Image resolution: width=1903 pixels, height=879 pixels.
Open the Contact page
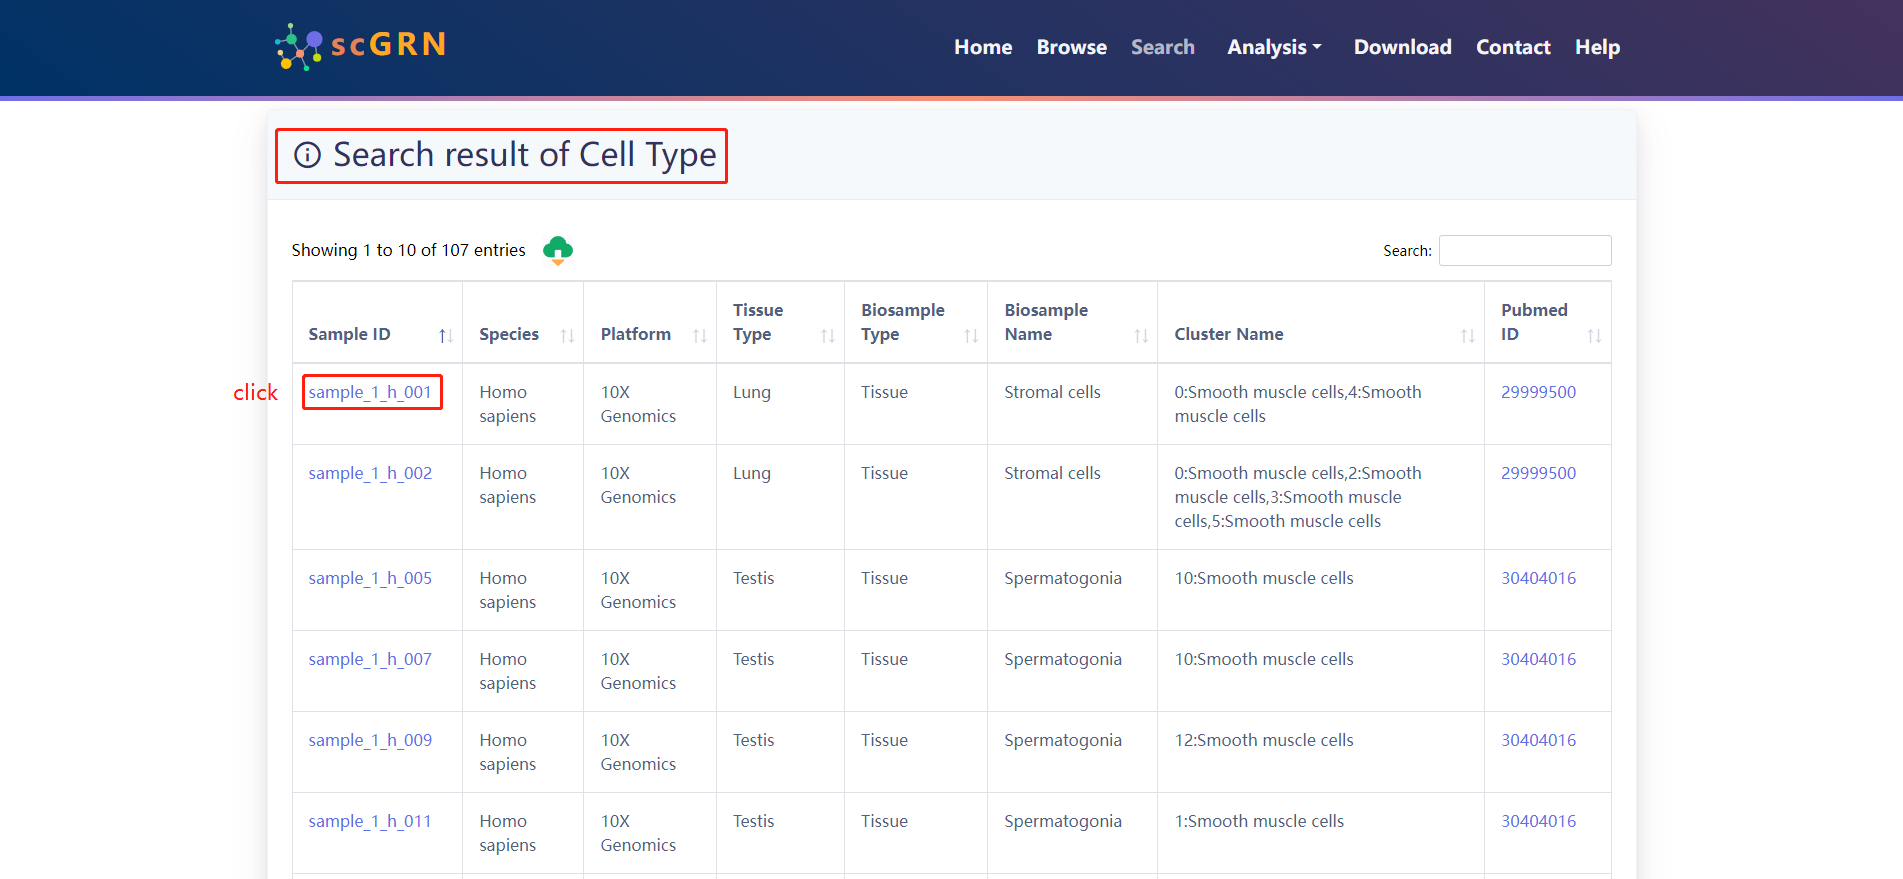point(1513,47)
